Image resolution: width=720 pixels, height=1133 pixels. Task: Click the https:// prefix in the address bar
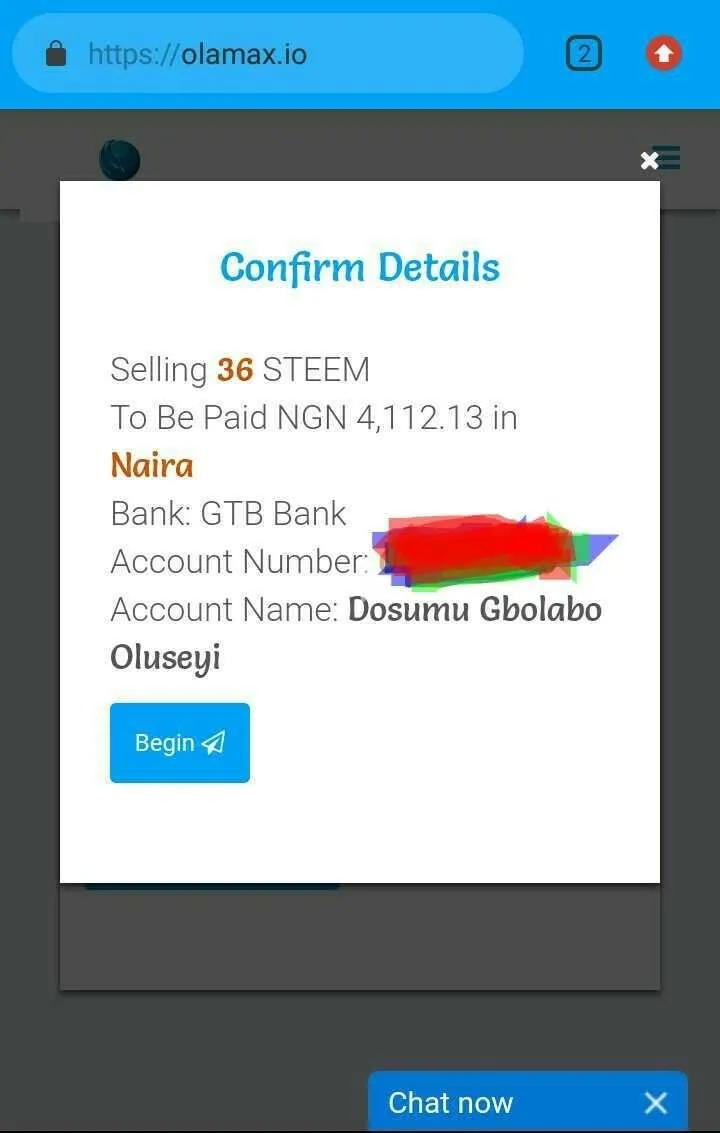coord(133,53)
